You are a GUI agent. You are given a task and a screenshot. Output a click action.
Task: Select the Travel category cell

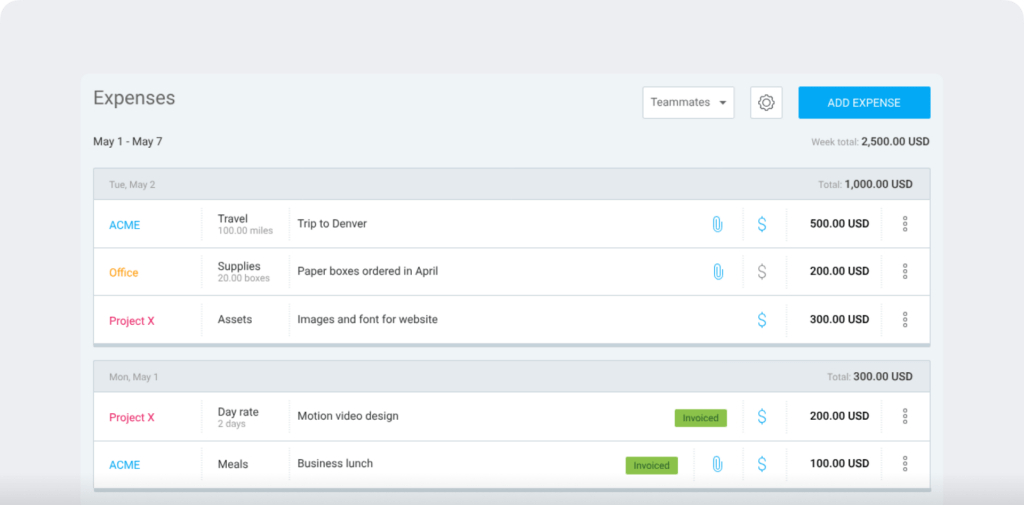pyautogui.click(x=246, y=224)
